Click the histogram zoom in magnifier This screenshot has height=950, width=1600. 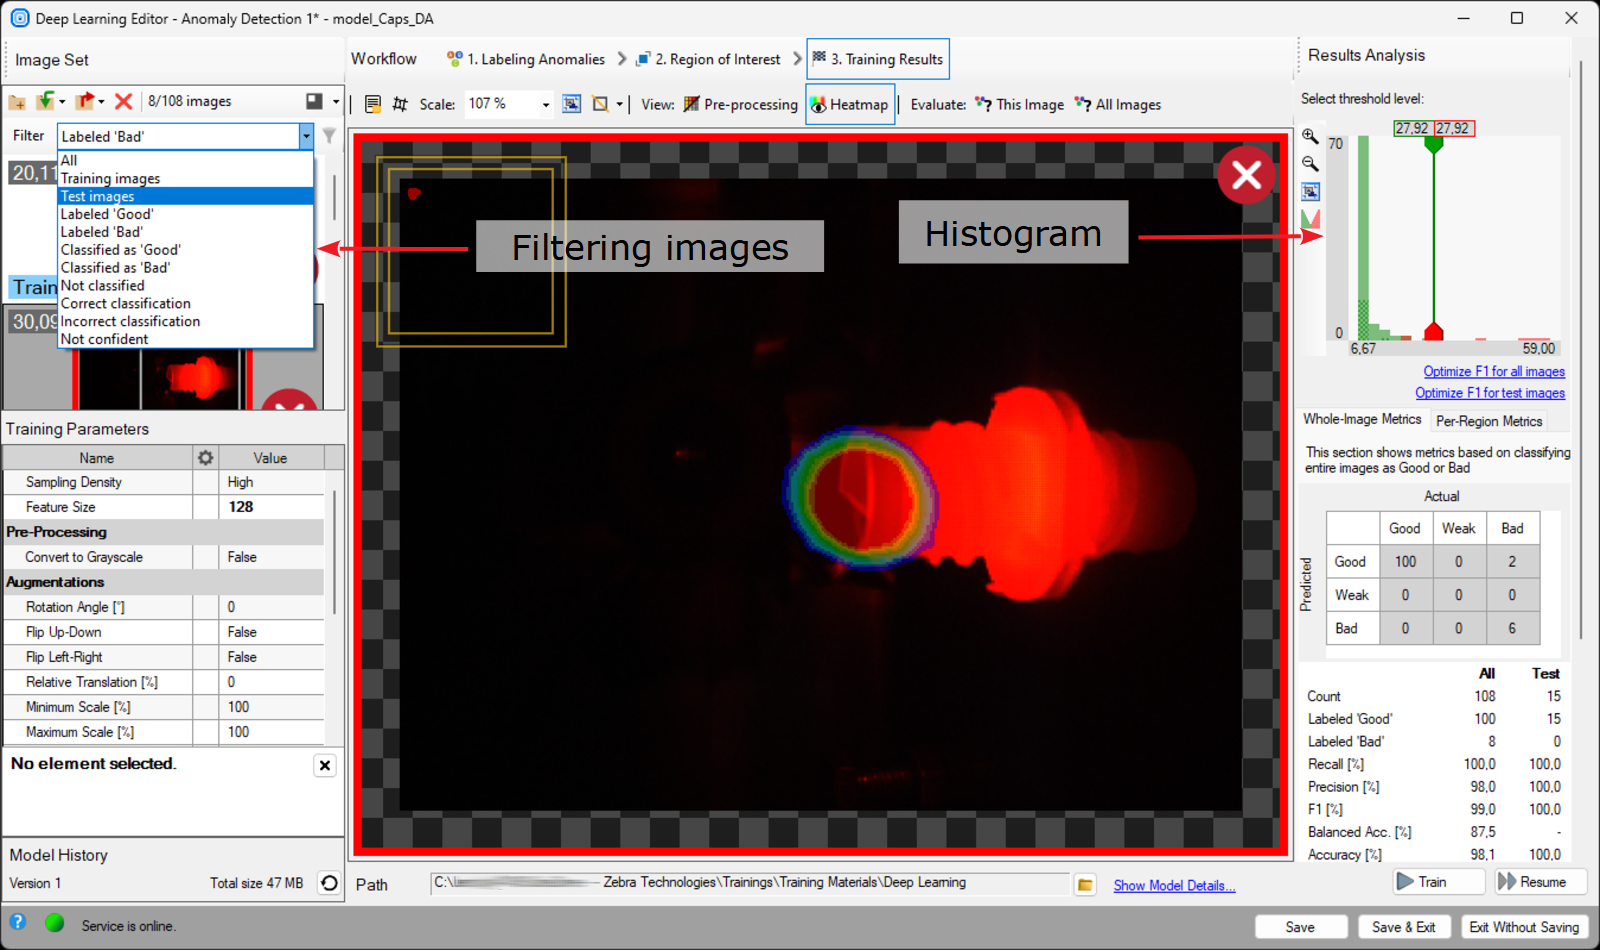[x=1310, y=137]
